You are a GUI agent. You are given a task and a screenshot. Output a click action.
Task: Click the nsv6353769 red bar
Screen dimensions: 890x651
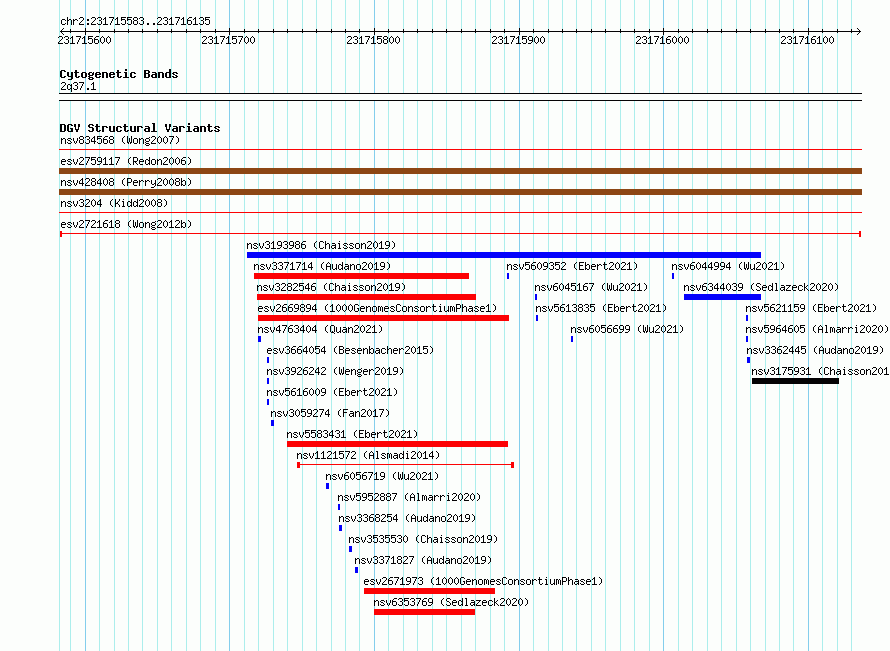click(425, 612)
